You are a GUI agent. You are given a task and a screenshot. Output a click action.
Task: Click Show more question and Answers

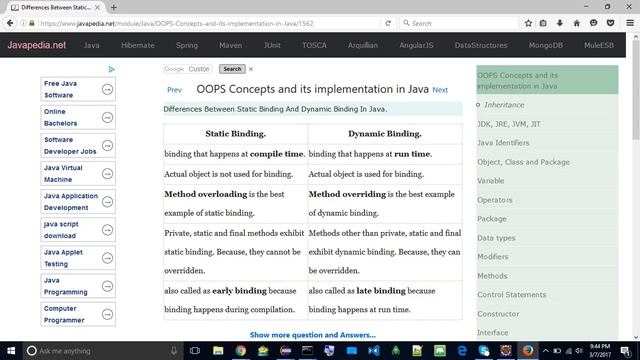click(313, 335)
